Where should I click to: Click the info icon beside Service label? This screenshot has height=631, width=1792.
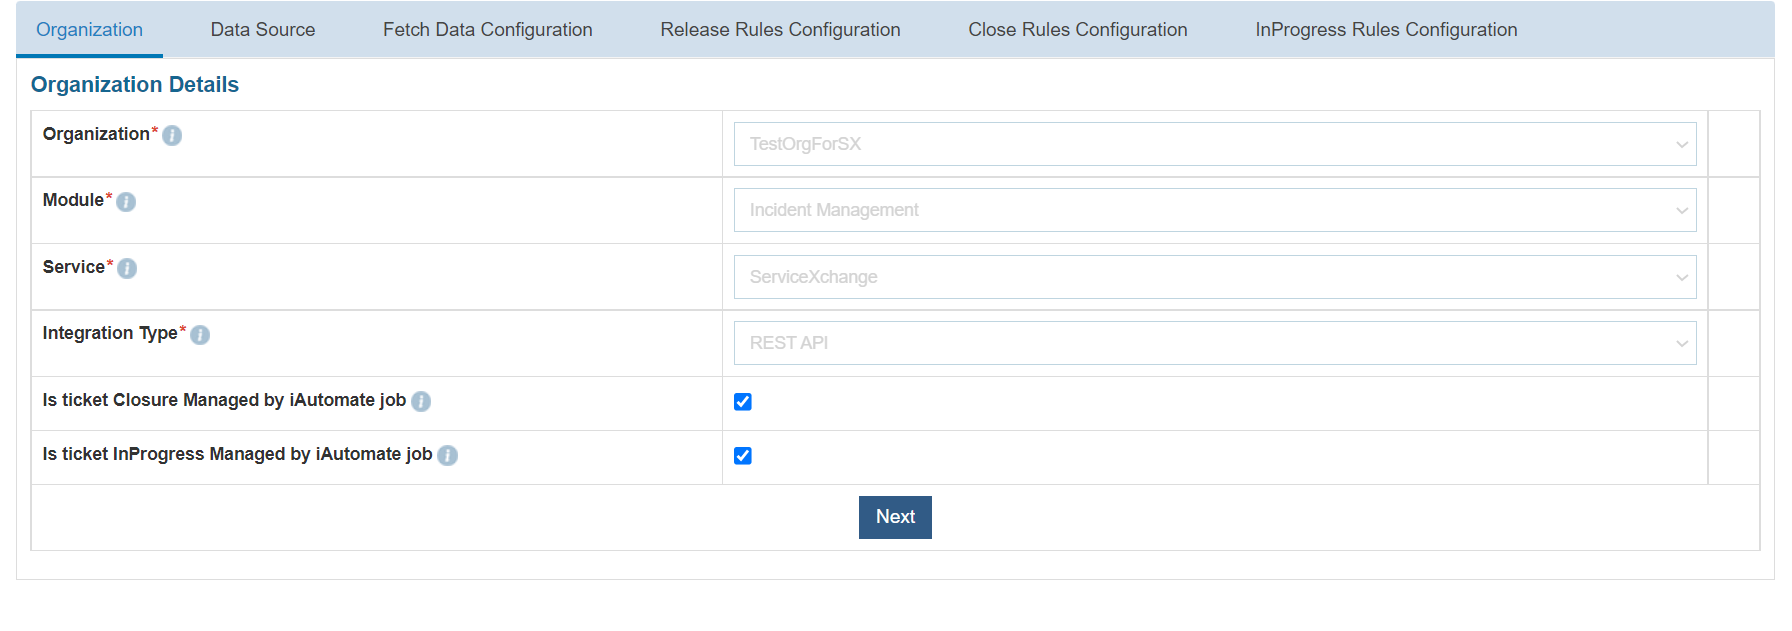pos(127,268)
